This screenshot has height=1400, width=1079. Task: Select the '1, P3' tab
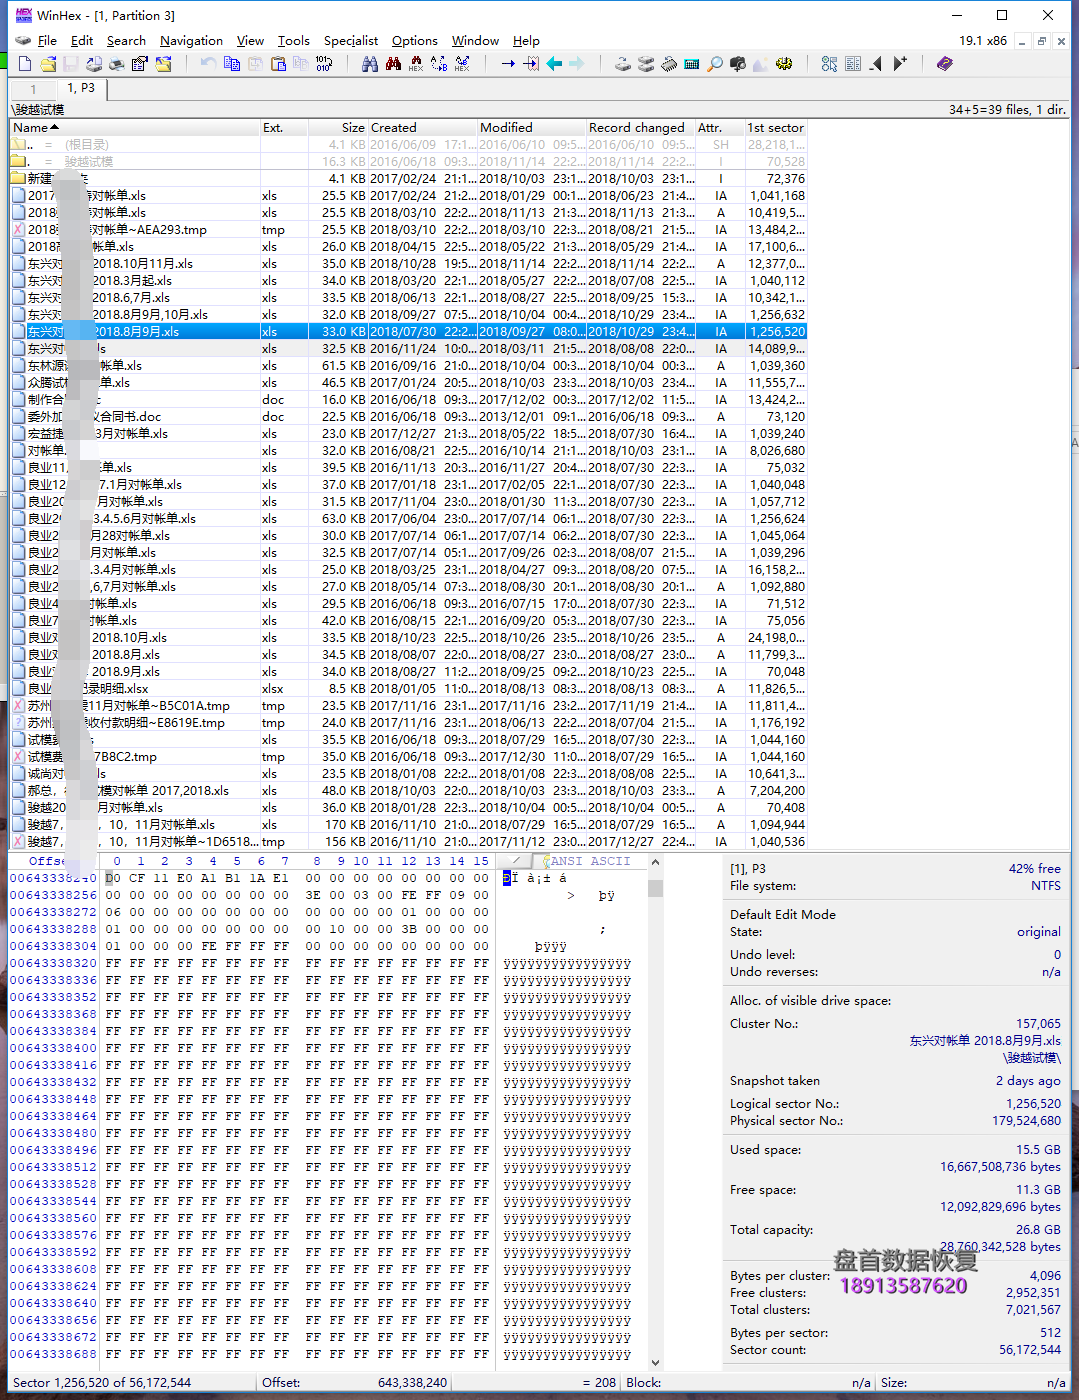pyautogui.click(x=81, y=88)
